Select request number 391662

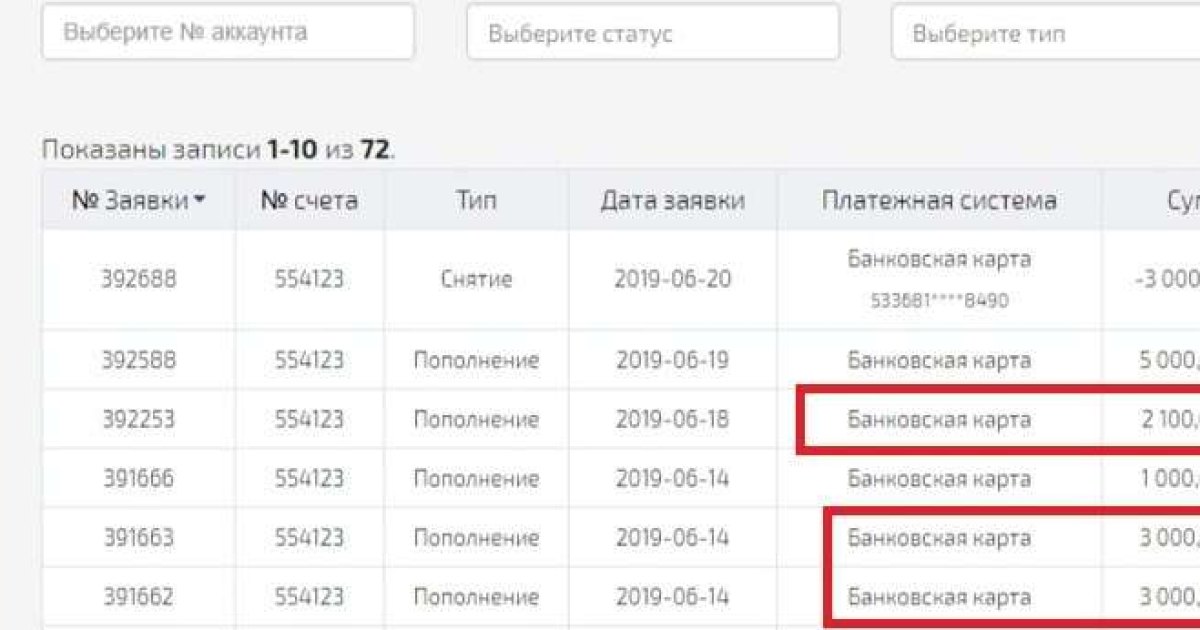[138, 597]
